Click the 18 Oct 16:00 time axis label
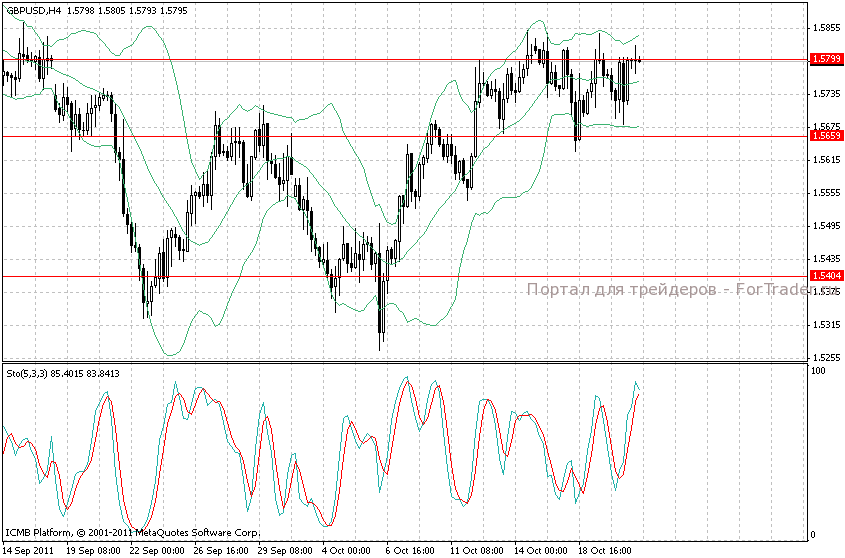The height and width of the screenshot is (558, 845). [x=603, y=550]
